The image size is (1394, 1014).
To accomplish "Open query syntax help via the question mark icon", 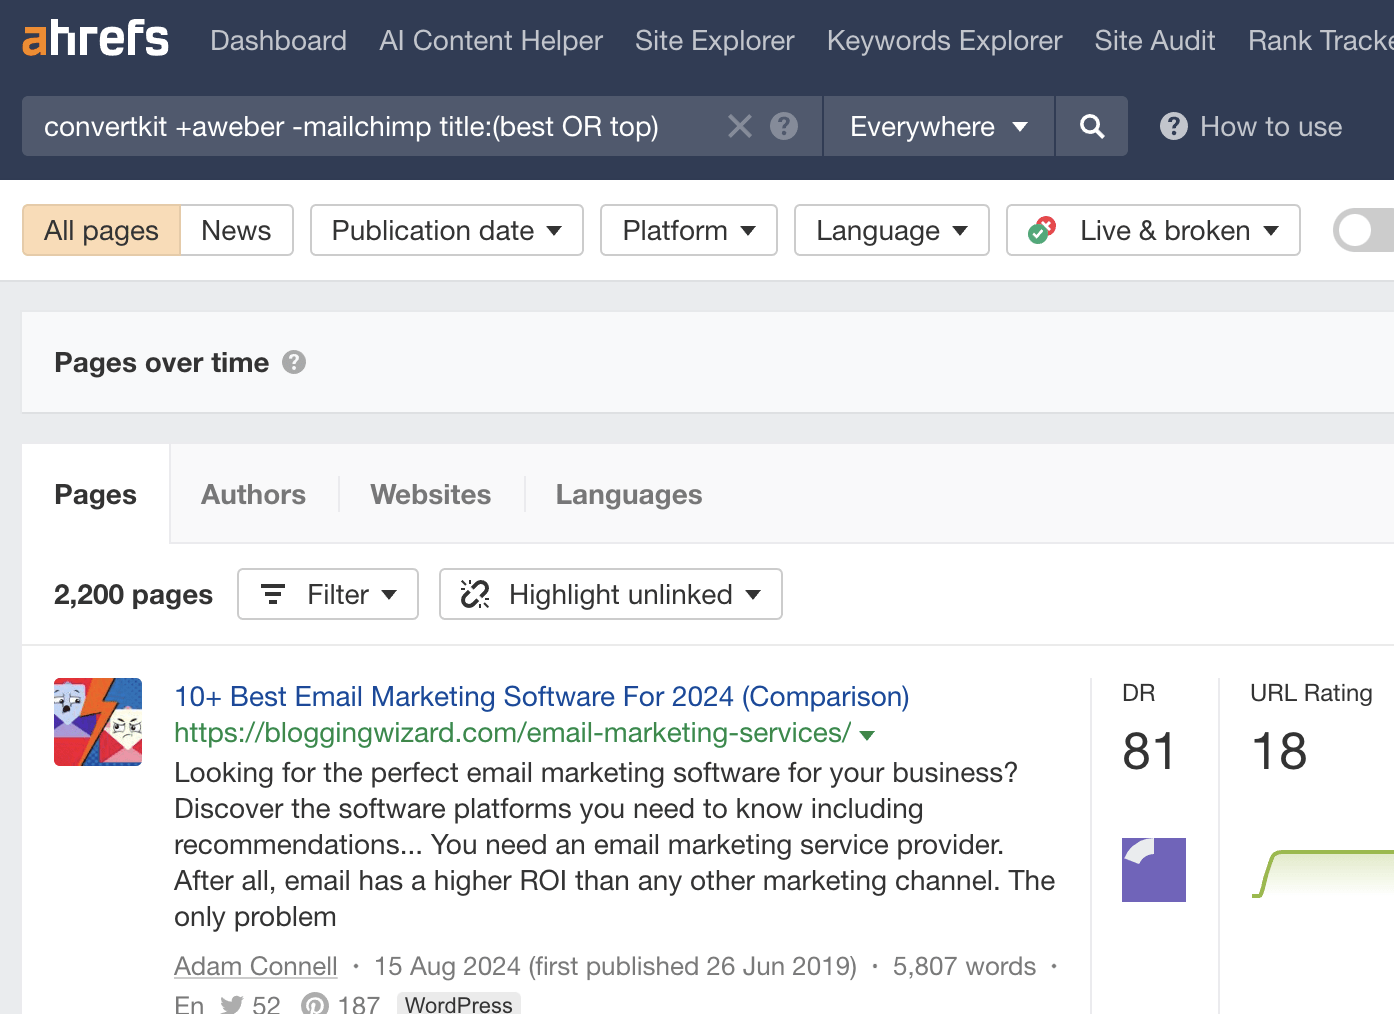I will [x=784, y=126].
